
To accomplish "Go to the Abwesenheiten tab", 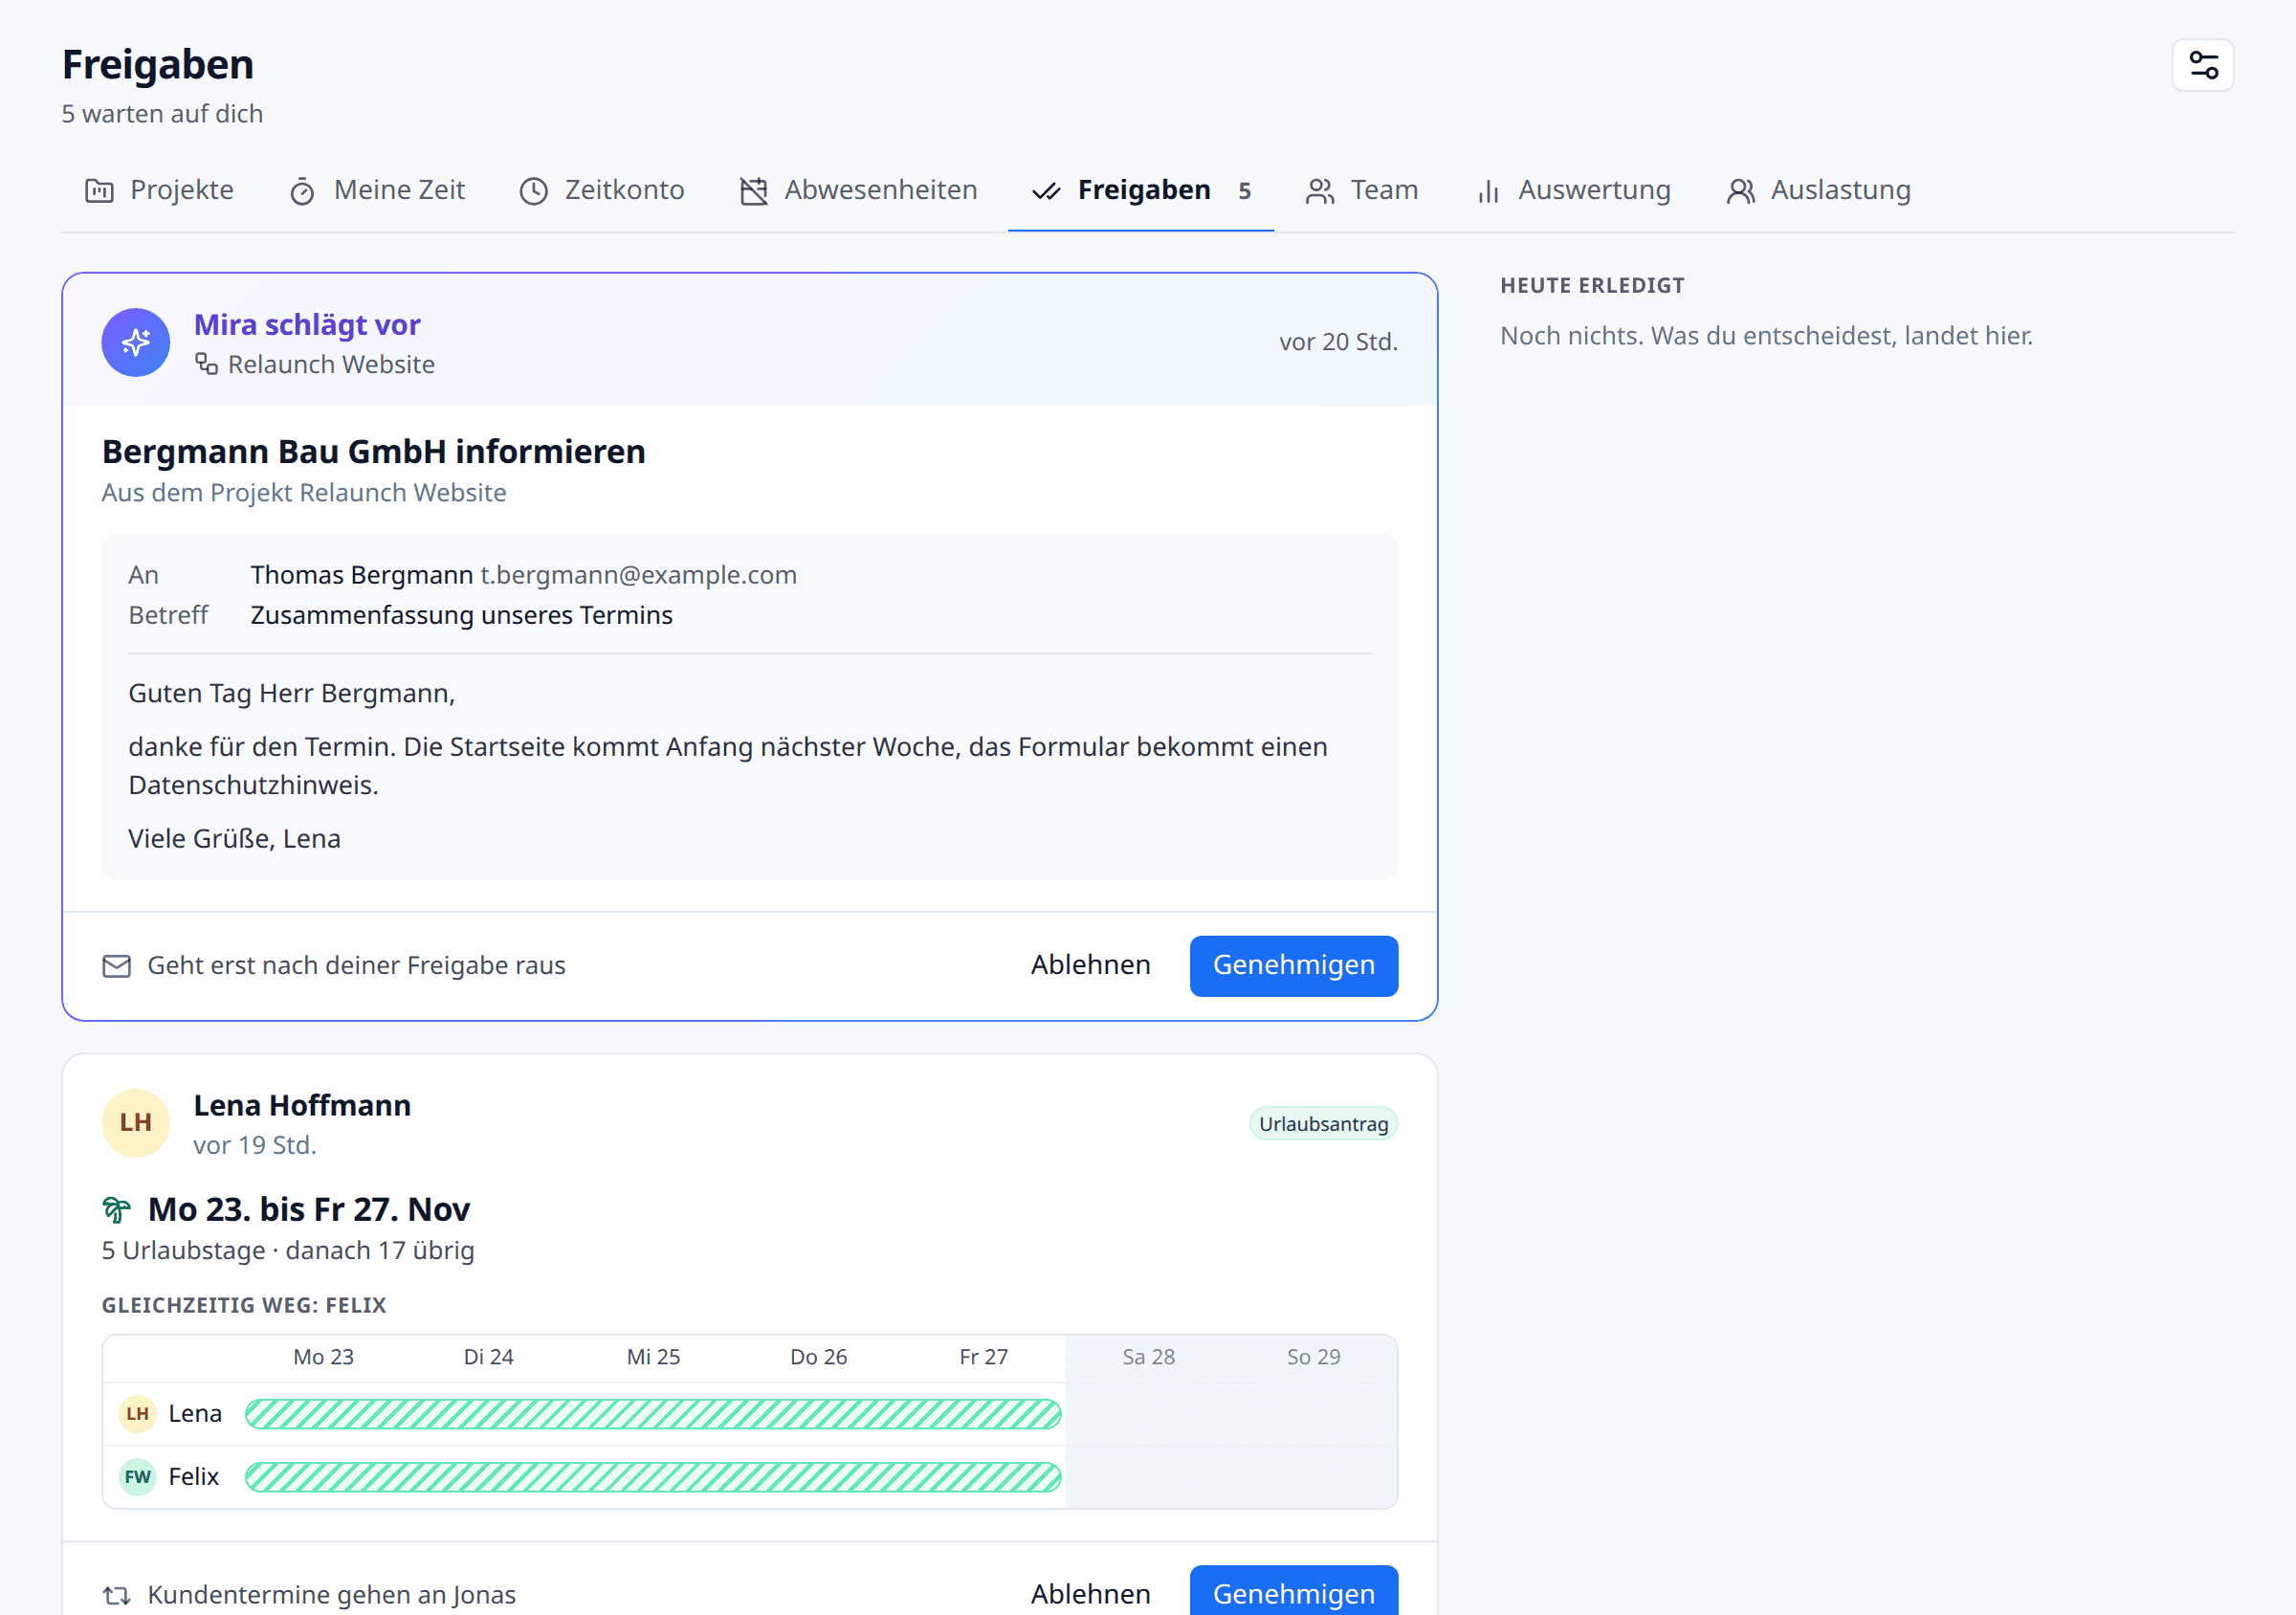I will [x=859, y=190].
